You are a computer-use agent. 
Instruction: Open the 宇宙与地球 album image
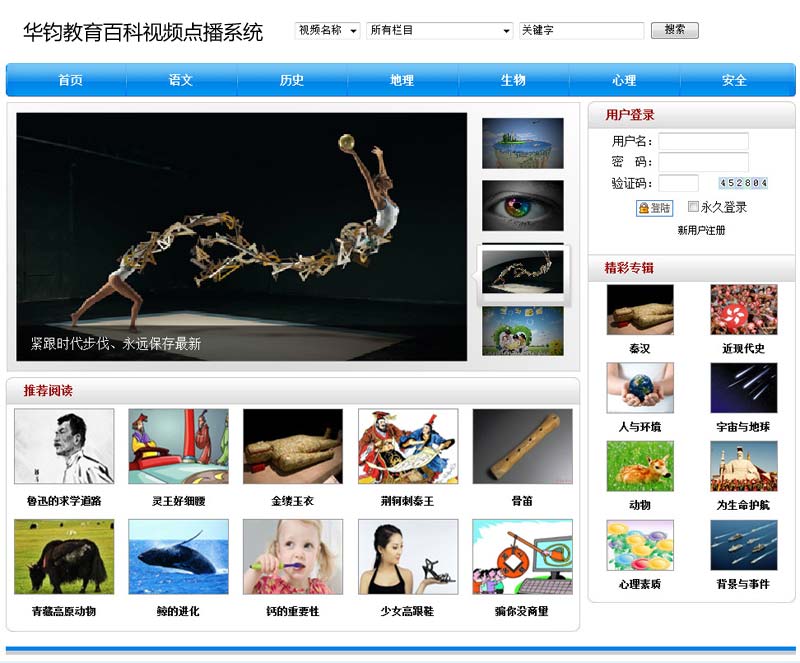tap(743, 388)
